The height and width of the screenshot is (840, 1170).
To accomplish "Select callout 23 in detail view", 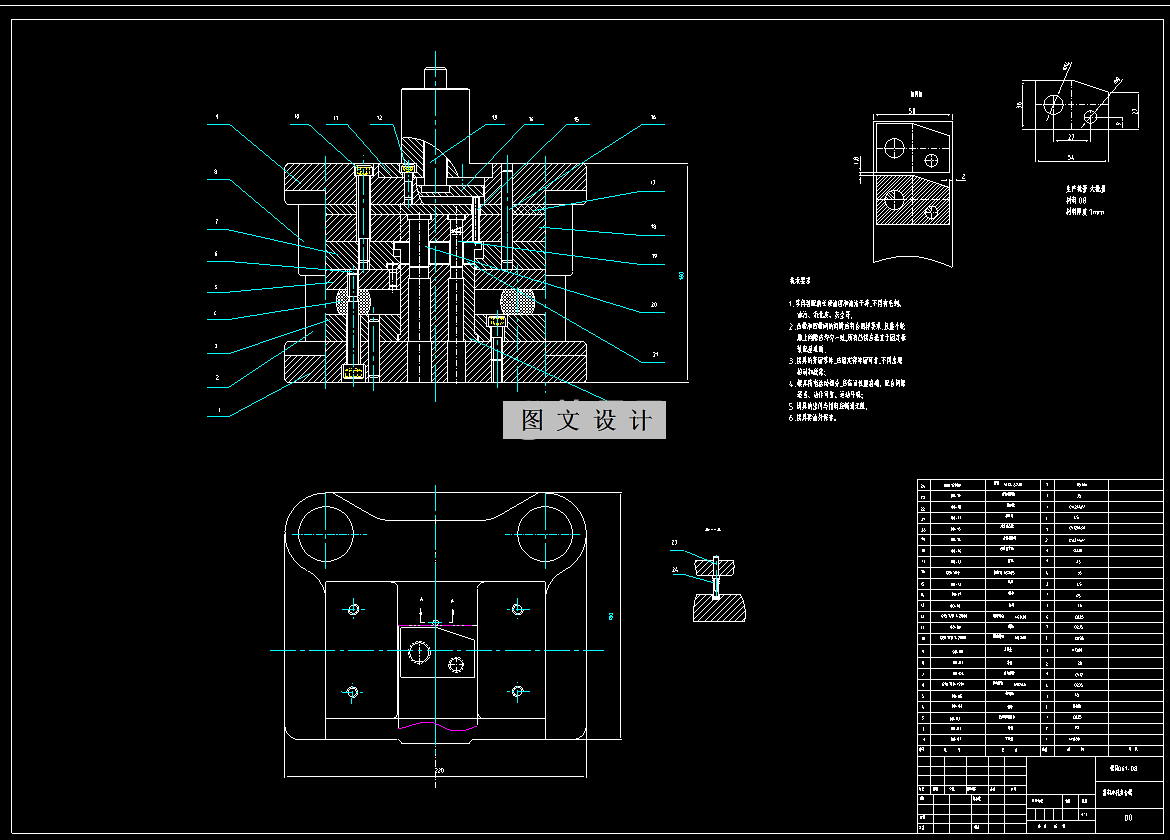I will [x=675, y=542].
